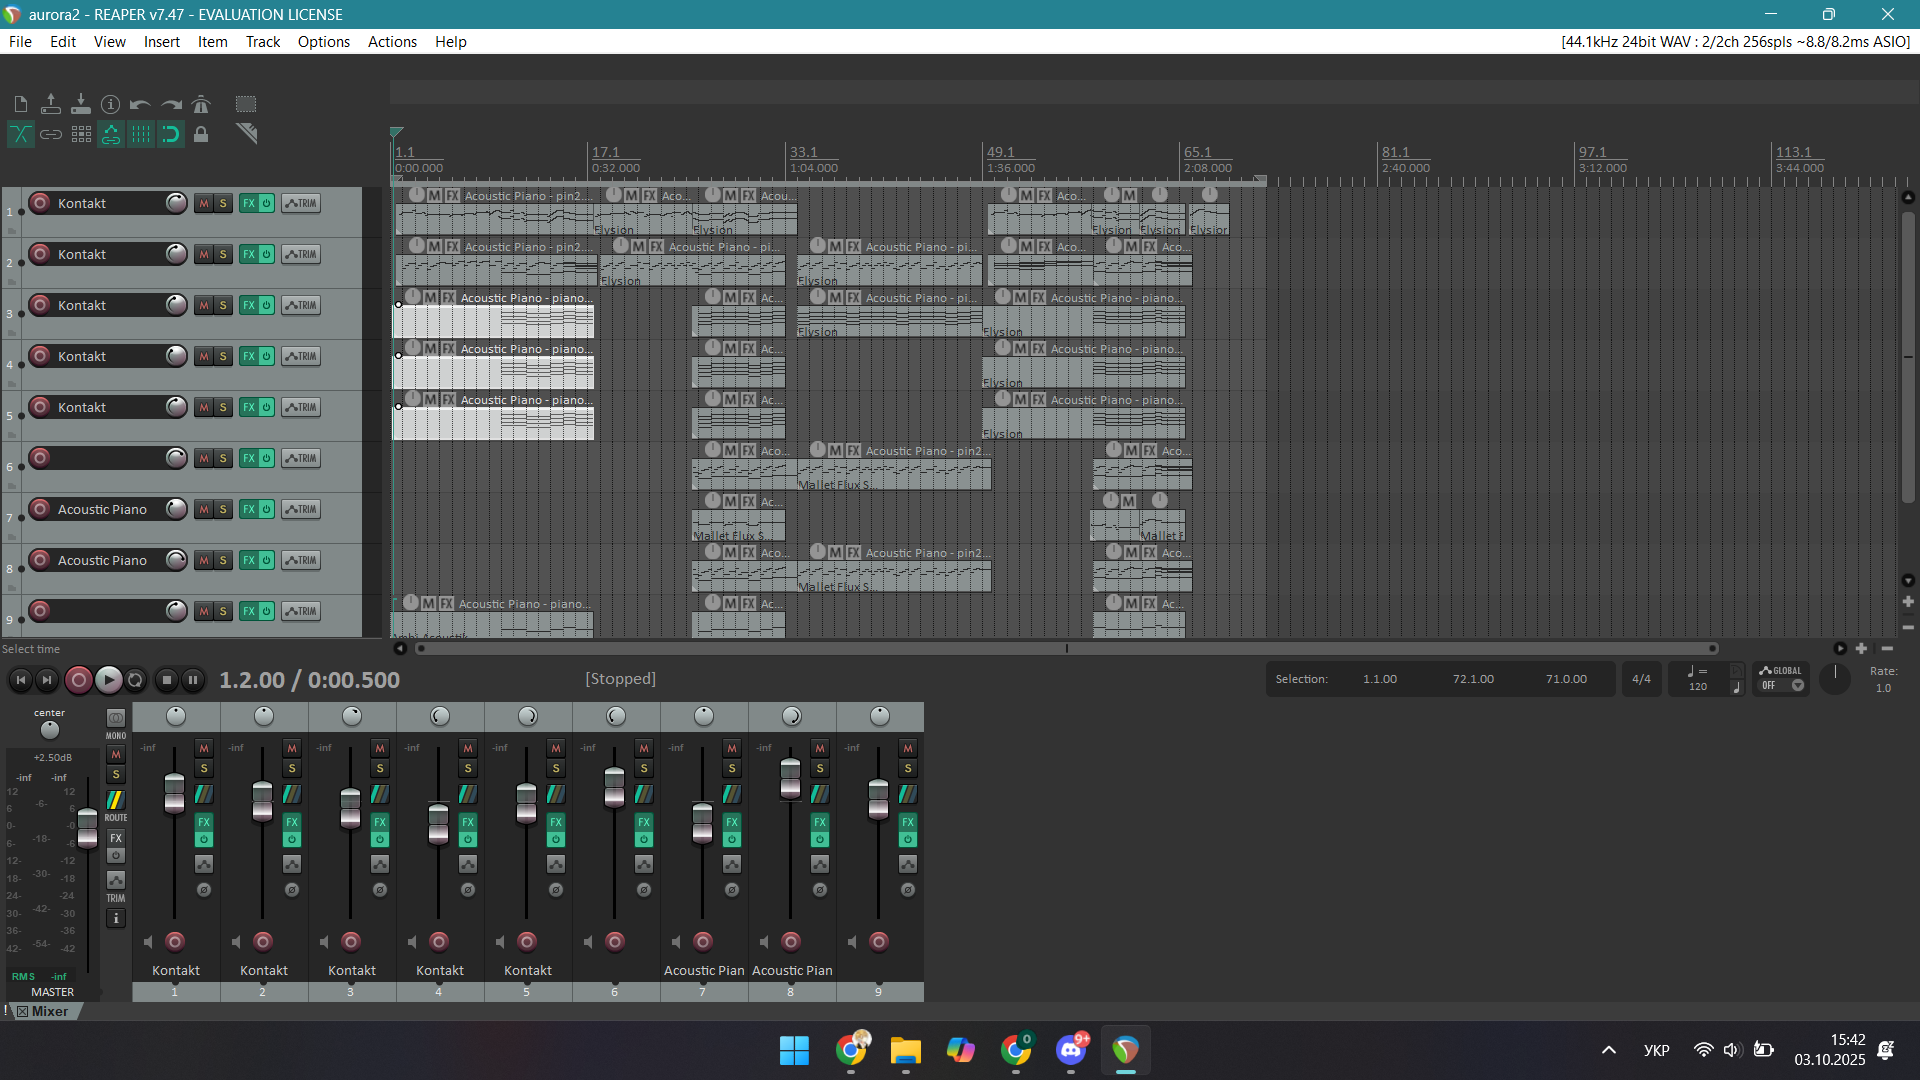Click FX button on track 2
This screenshot has height=1080, width=1920.
249,254
